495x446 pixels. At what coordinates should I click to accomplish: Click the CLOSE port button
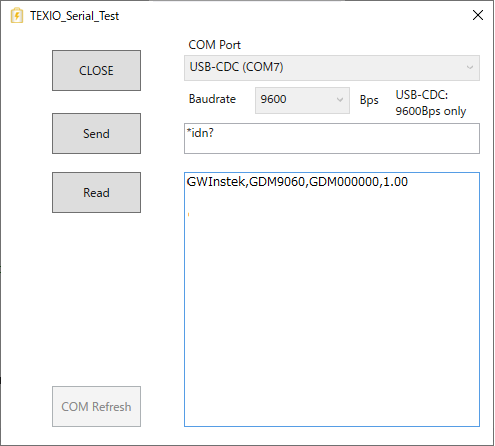tap(96, 70)
